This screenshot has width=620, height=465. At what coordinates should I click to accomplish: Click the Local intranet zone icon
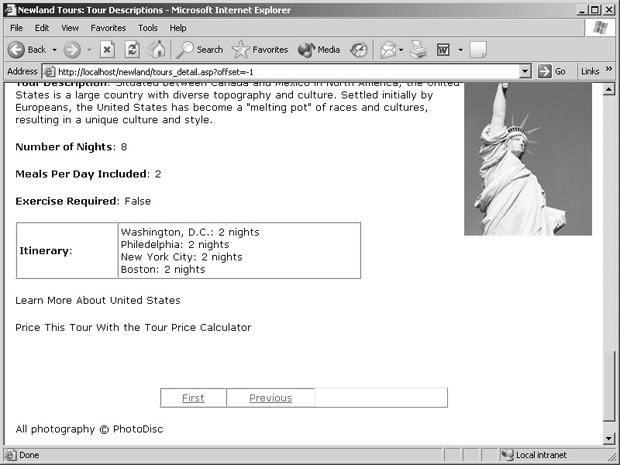tap(507, 455)
